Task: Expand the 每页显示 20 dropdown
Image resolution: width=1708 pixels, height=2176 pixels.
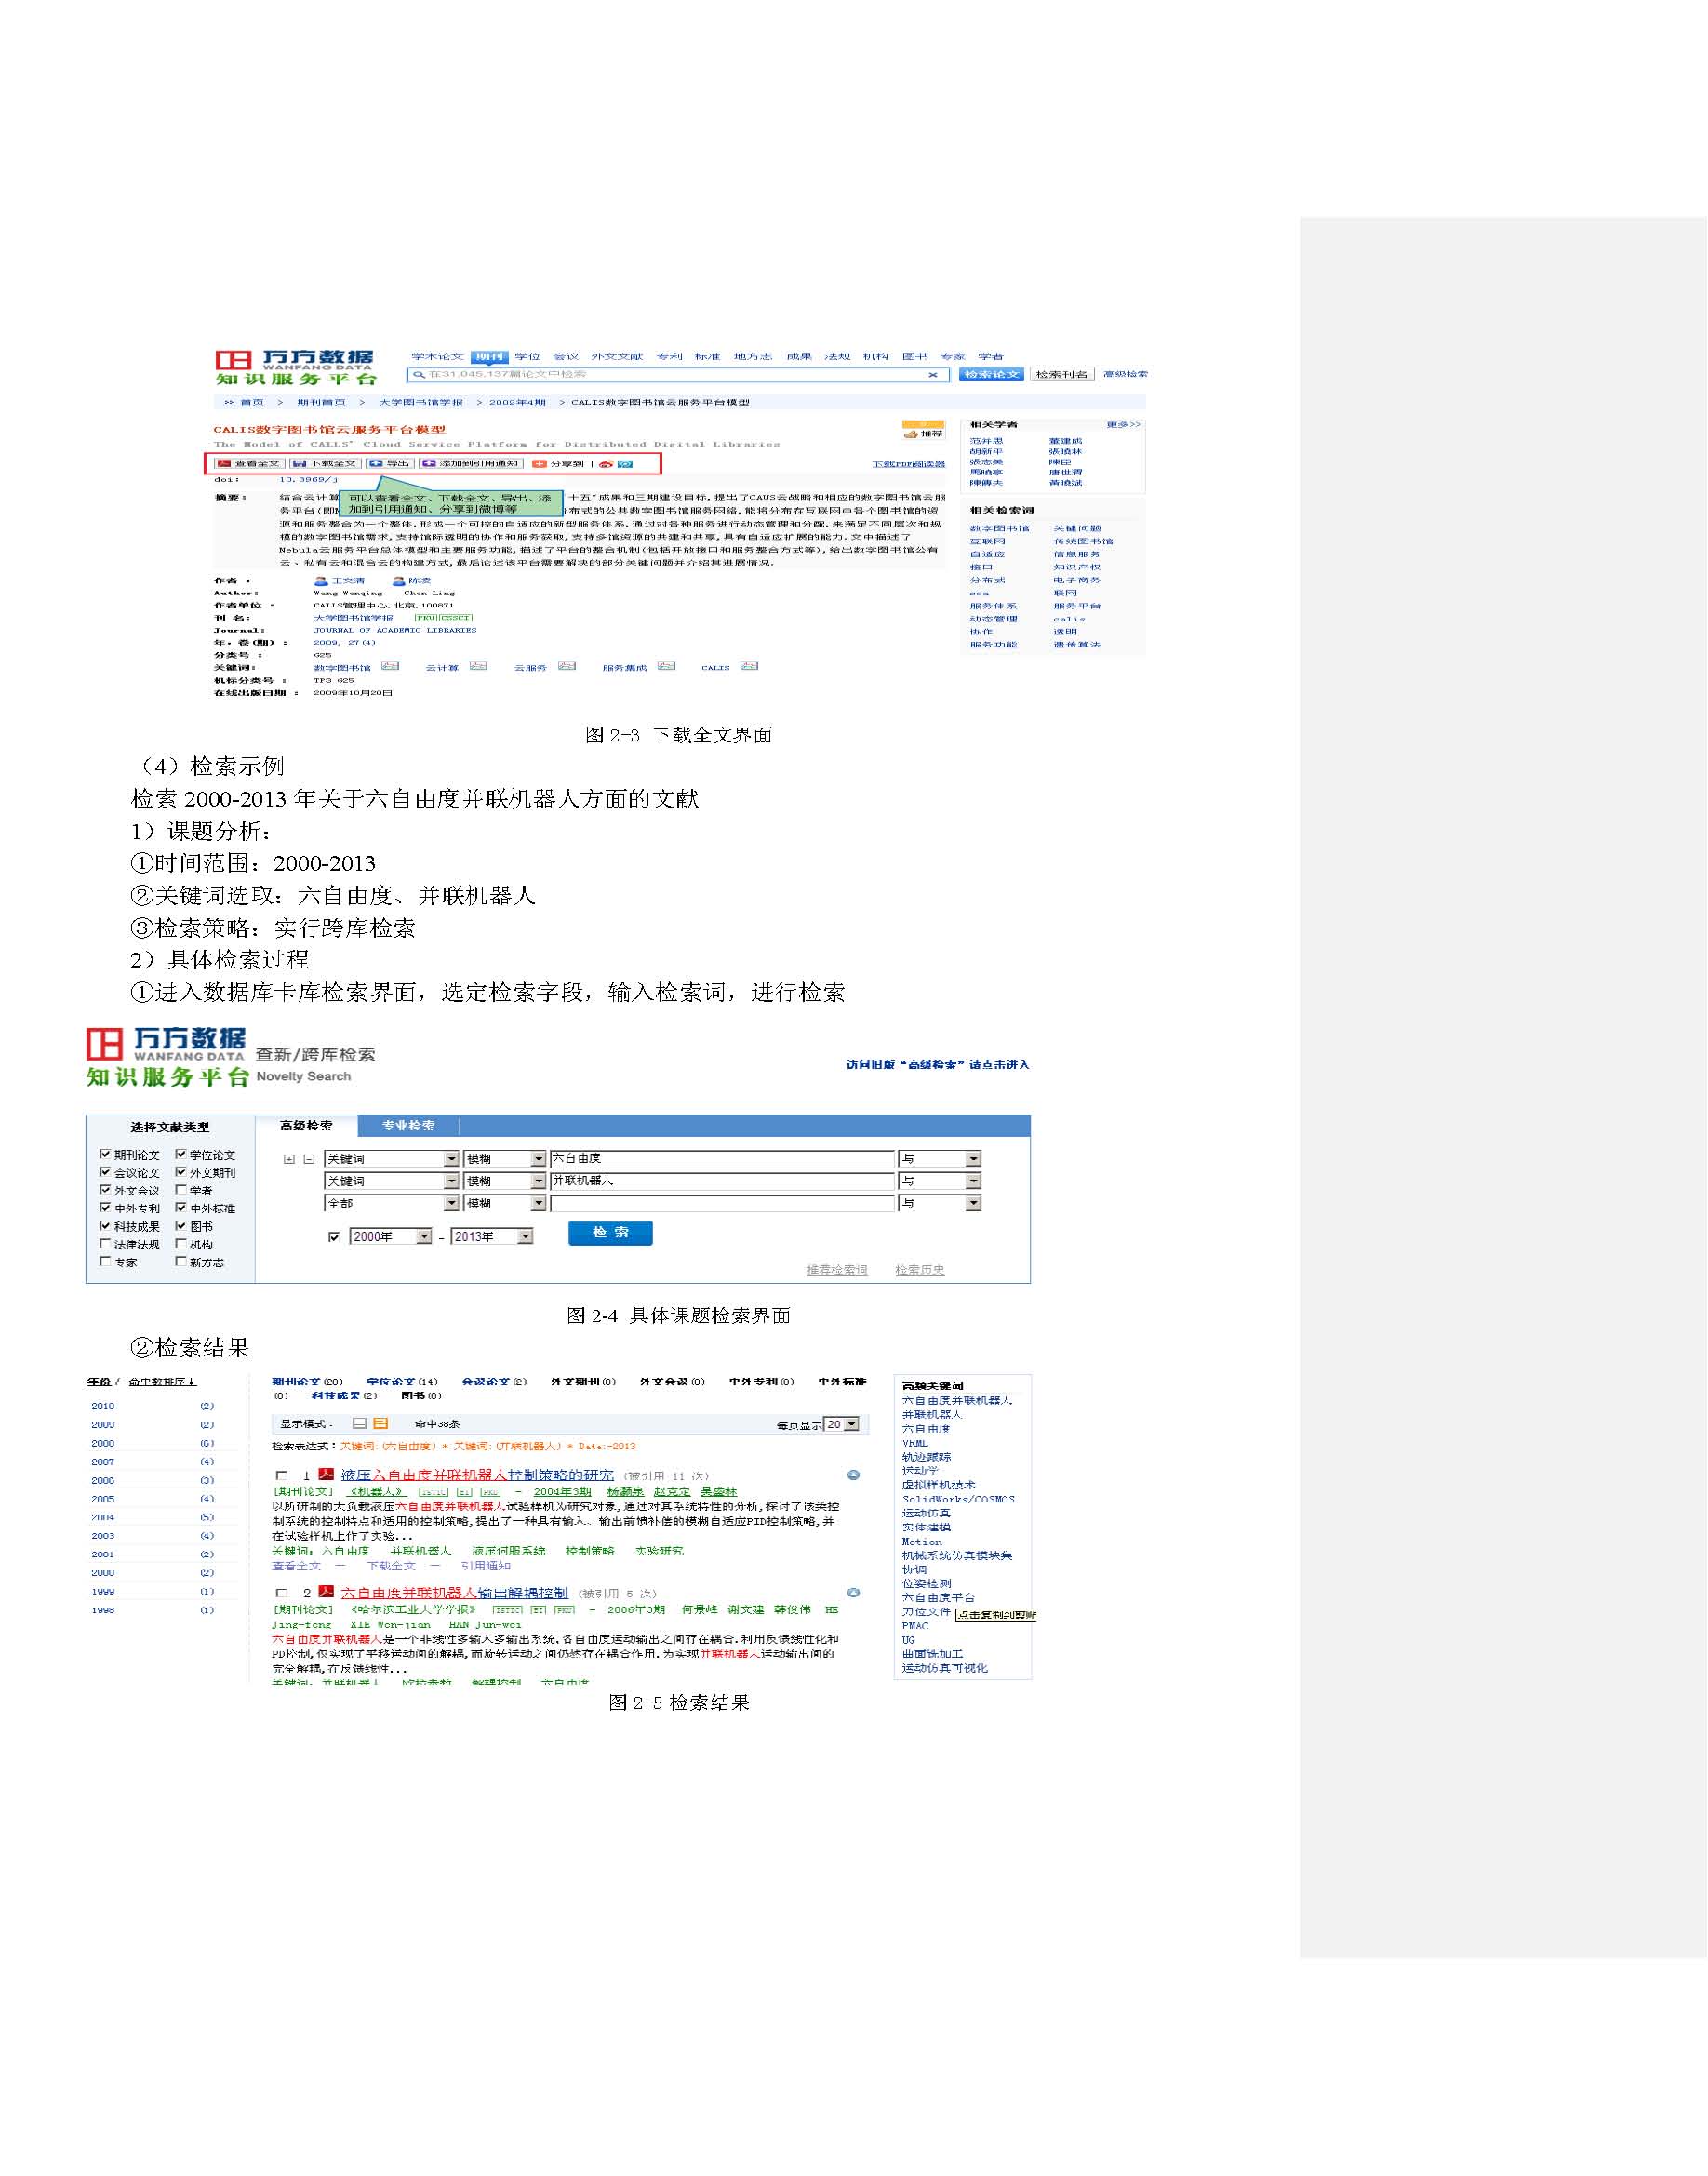Action: coord(851,1424)
